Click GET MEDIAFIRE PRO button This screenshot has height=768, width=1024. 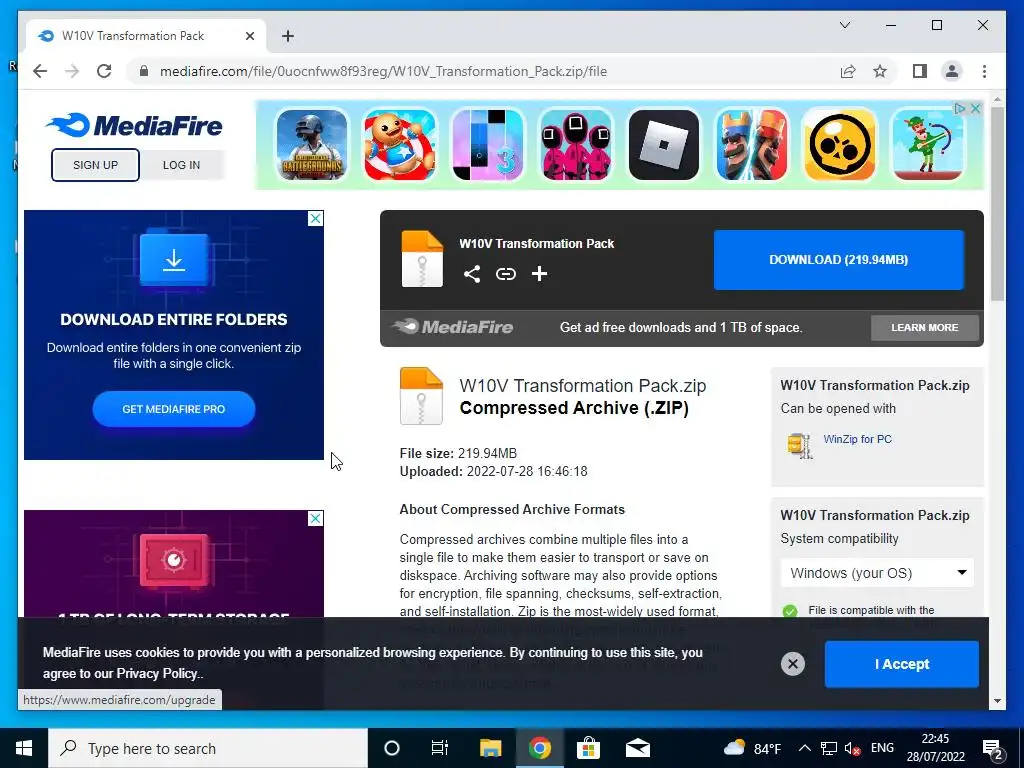[174, 409]
